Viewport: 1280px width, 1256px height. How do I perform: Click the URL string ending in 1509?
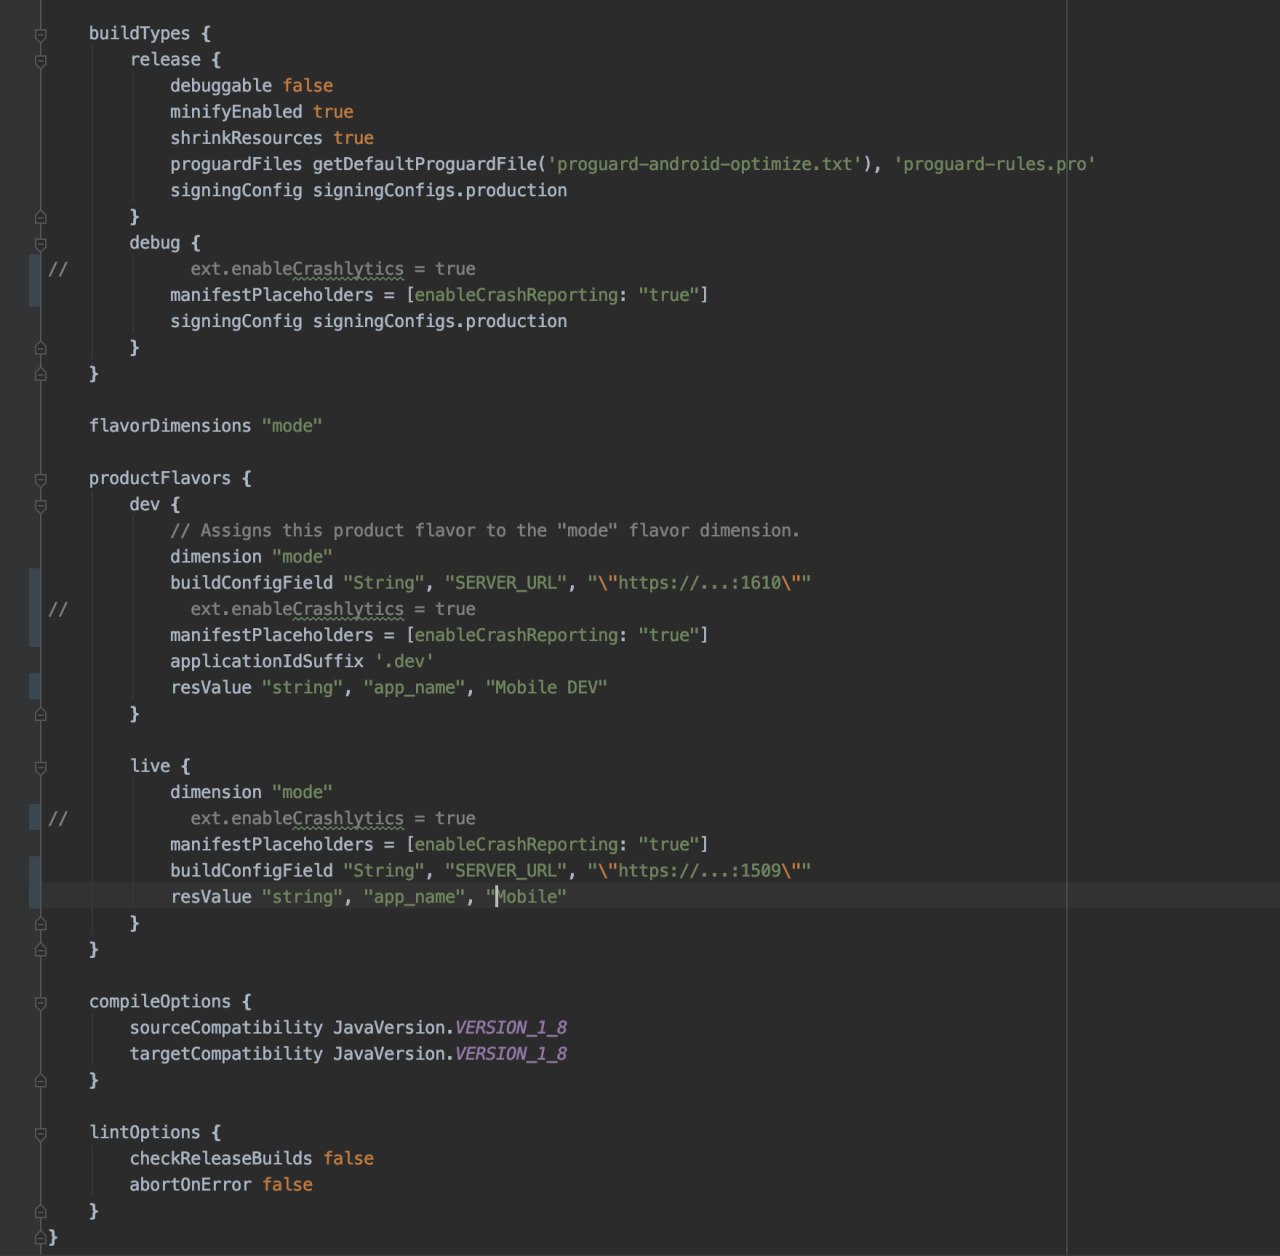coord(699,871)
